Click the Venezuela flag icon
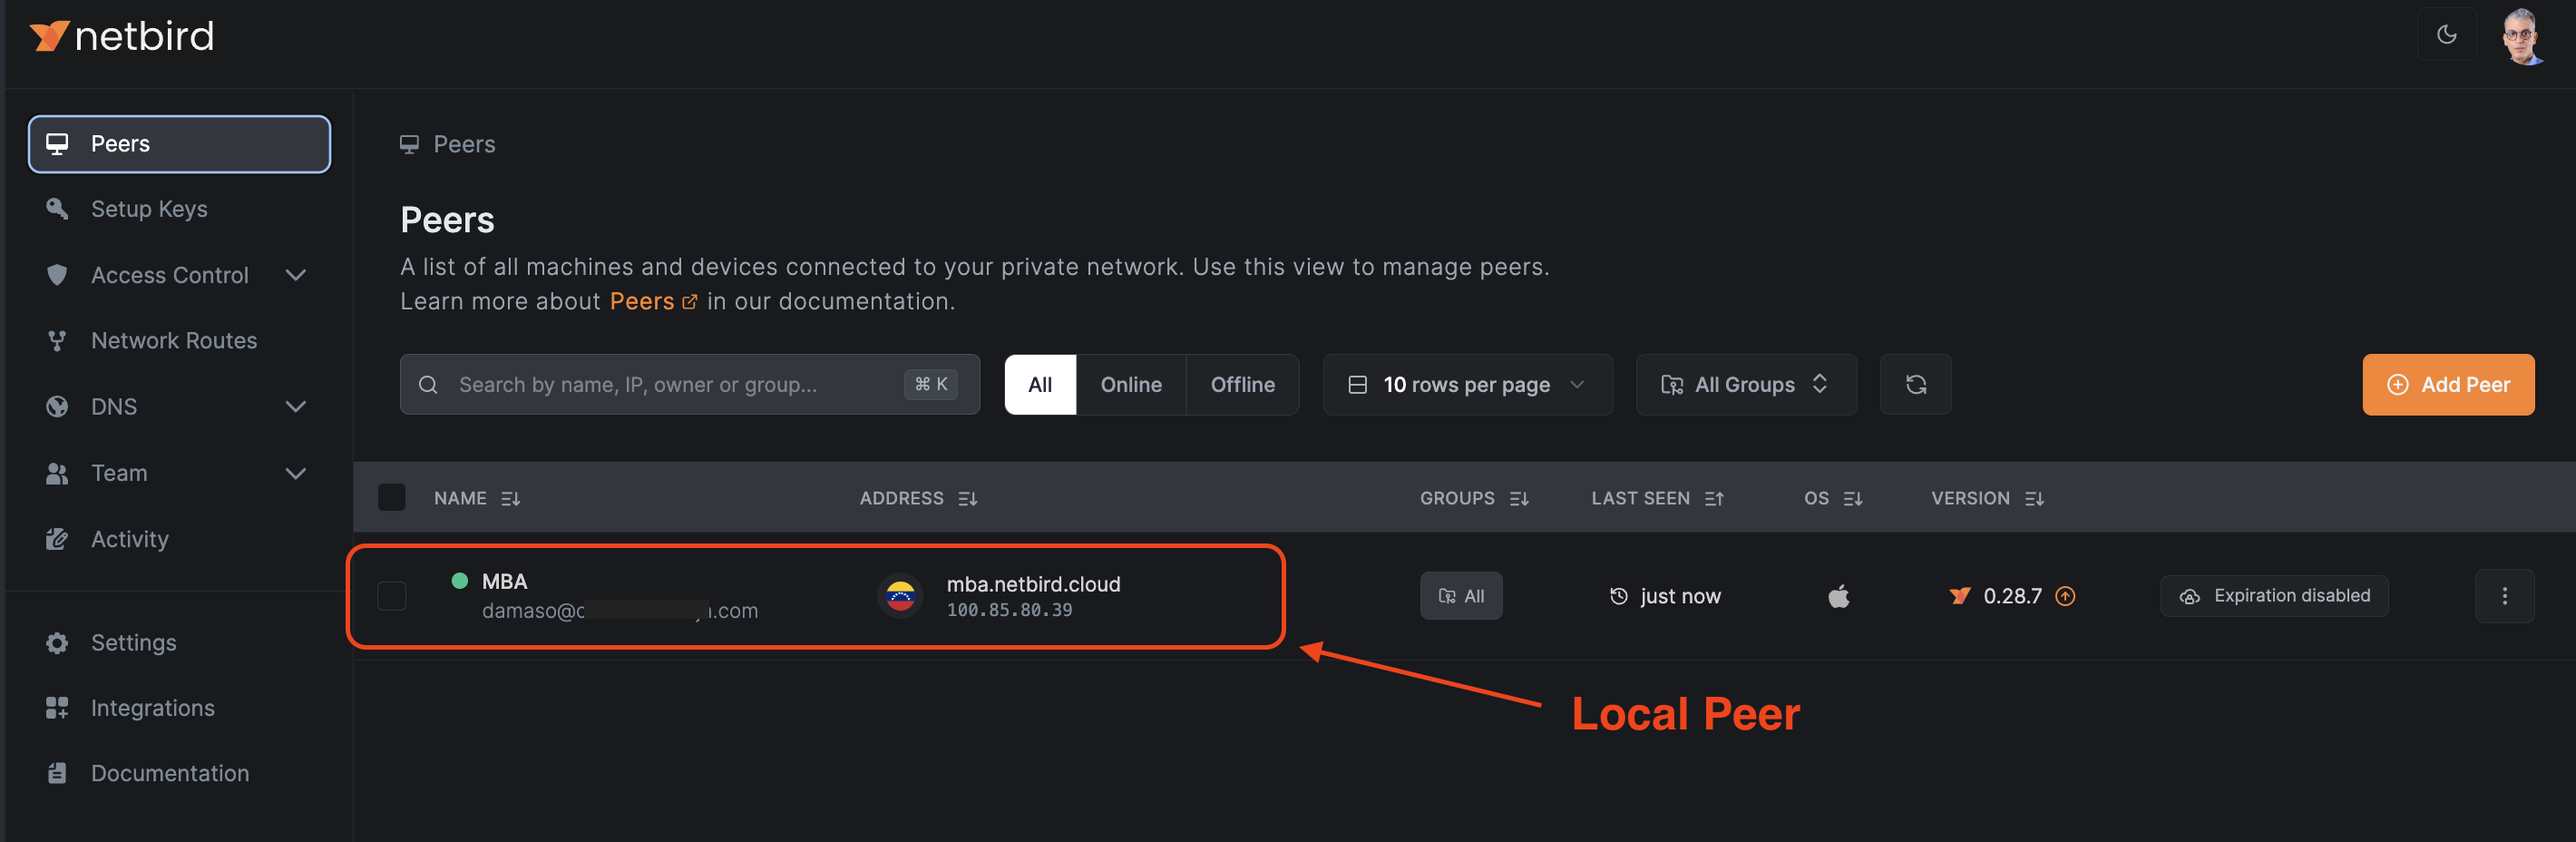 900,596
